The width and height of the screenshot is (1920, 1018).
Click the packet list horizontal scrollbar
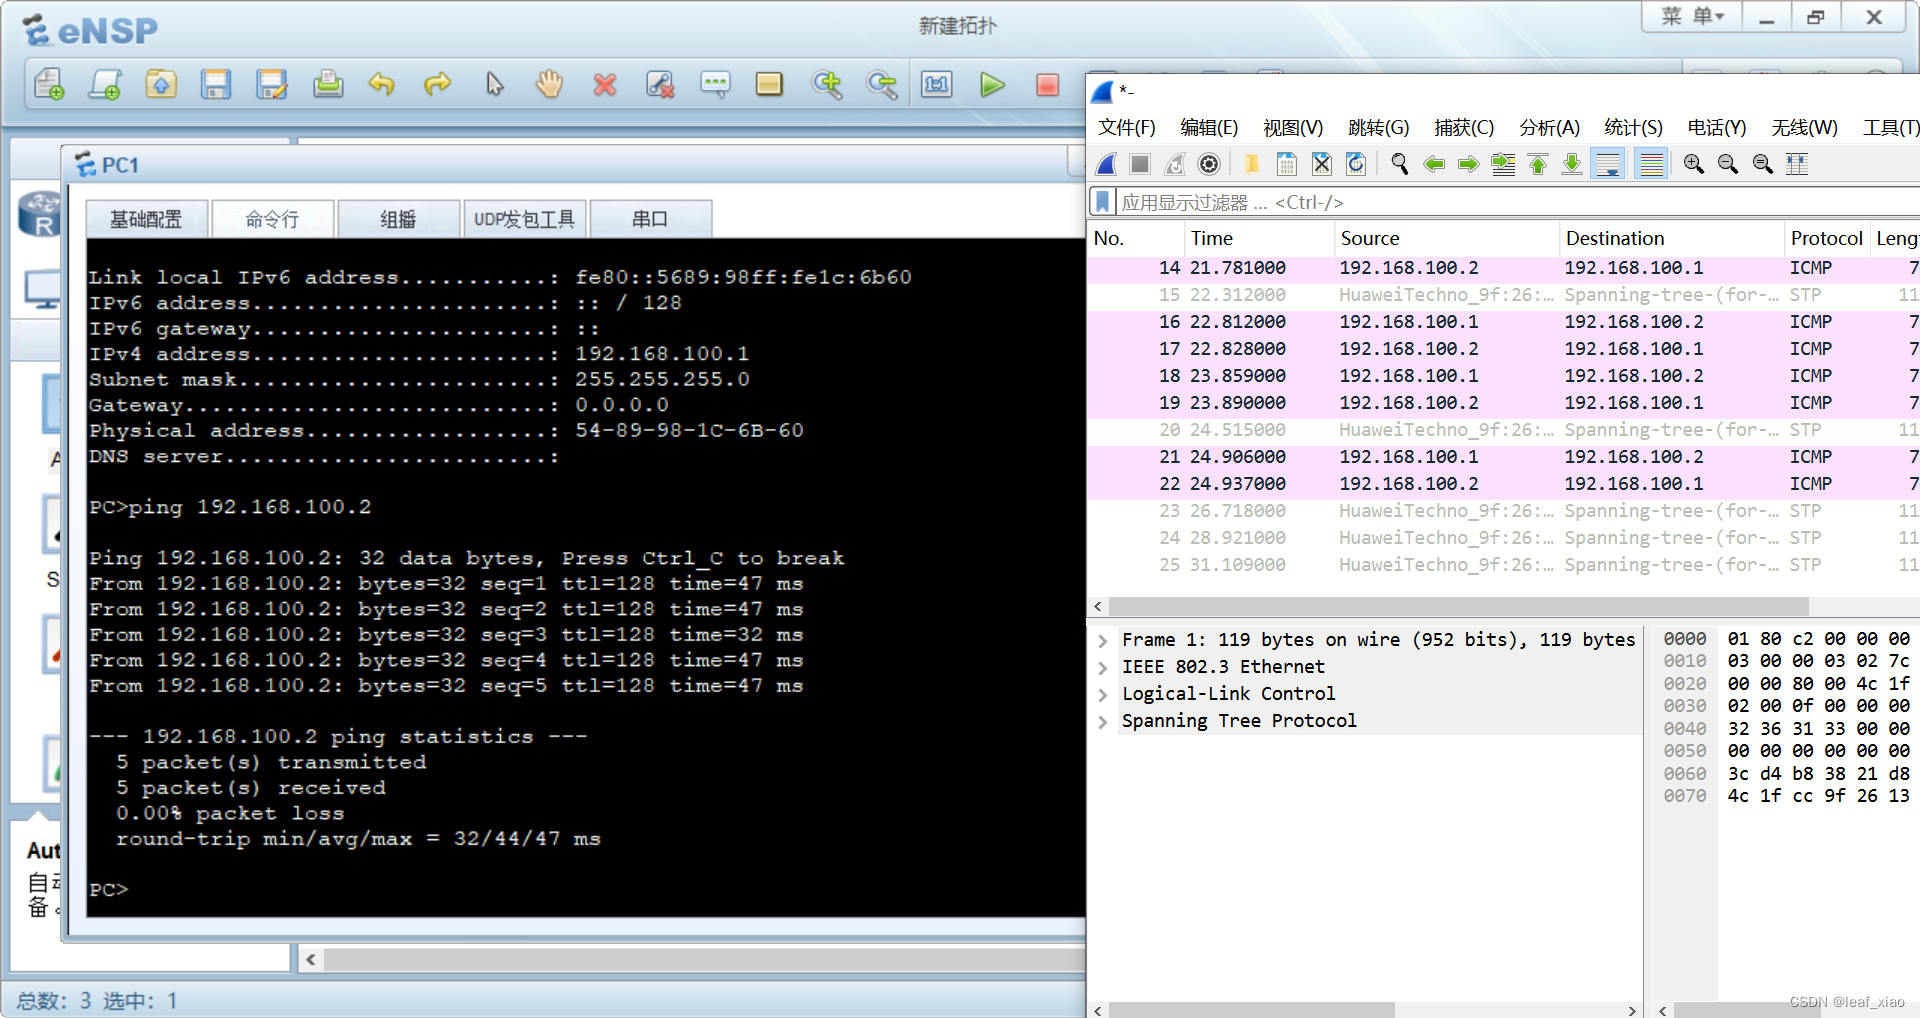coord(1459,606)
